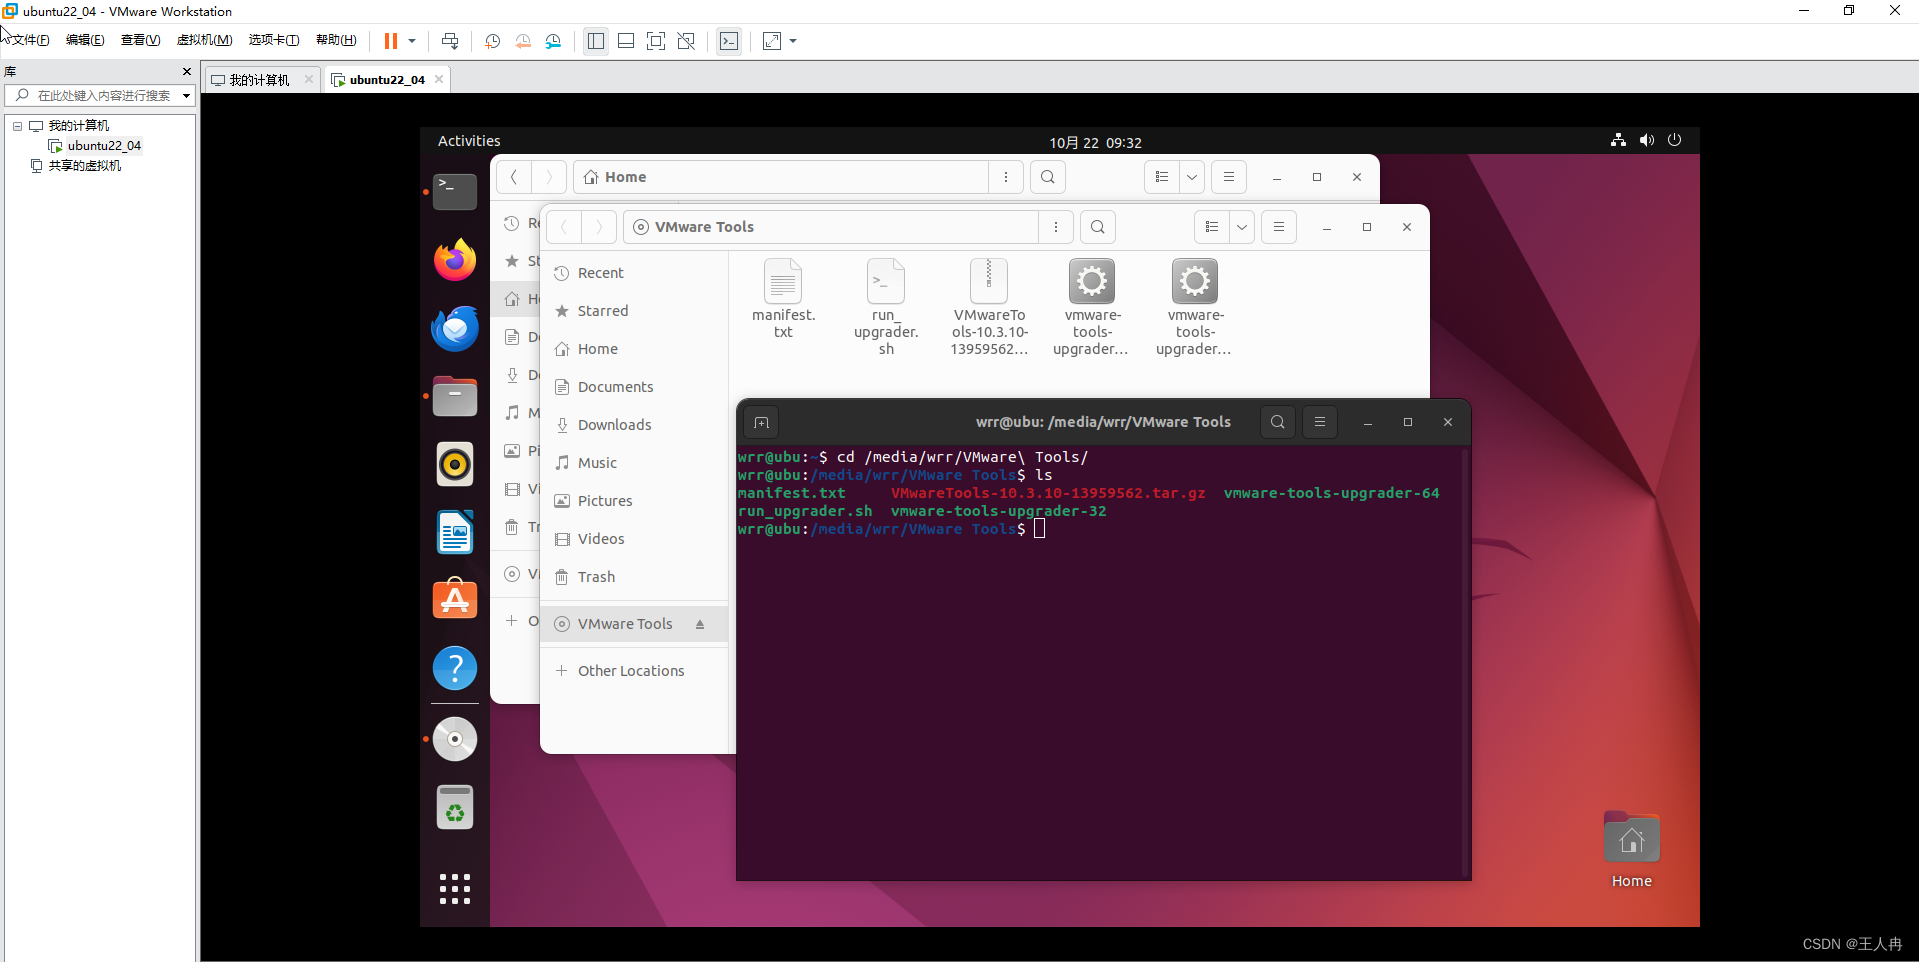Open Home folder icon on desktop
The width and height of the screenshot is (1919, 962).
click(x=1631, y=849)
